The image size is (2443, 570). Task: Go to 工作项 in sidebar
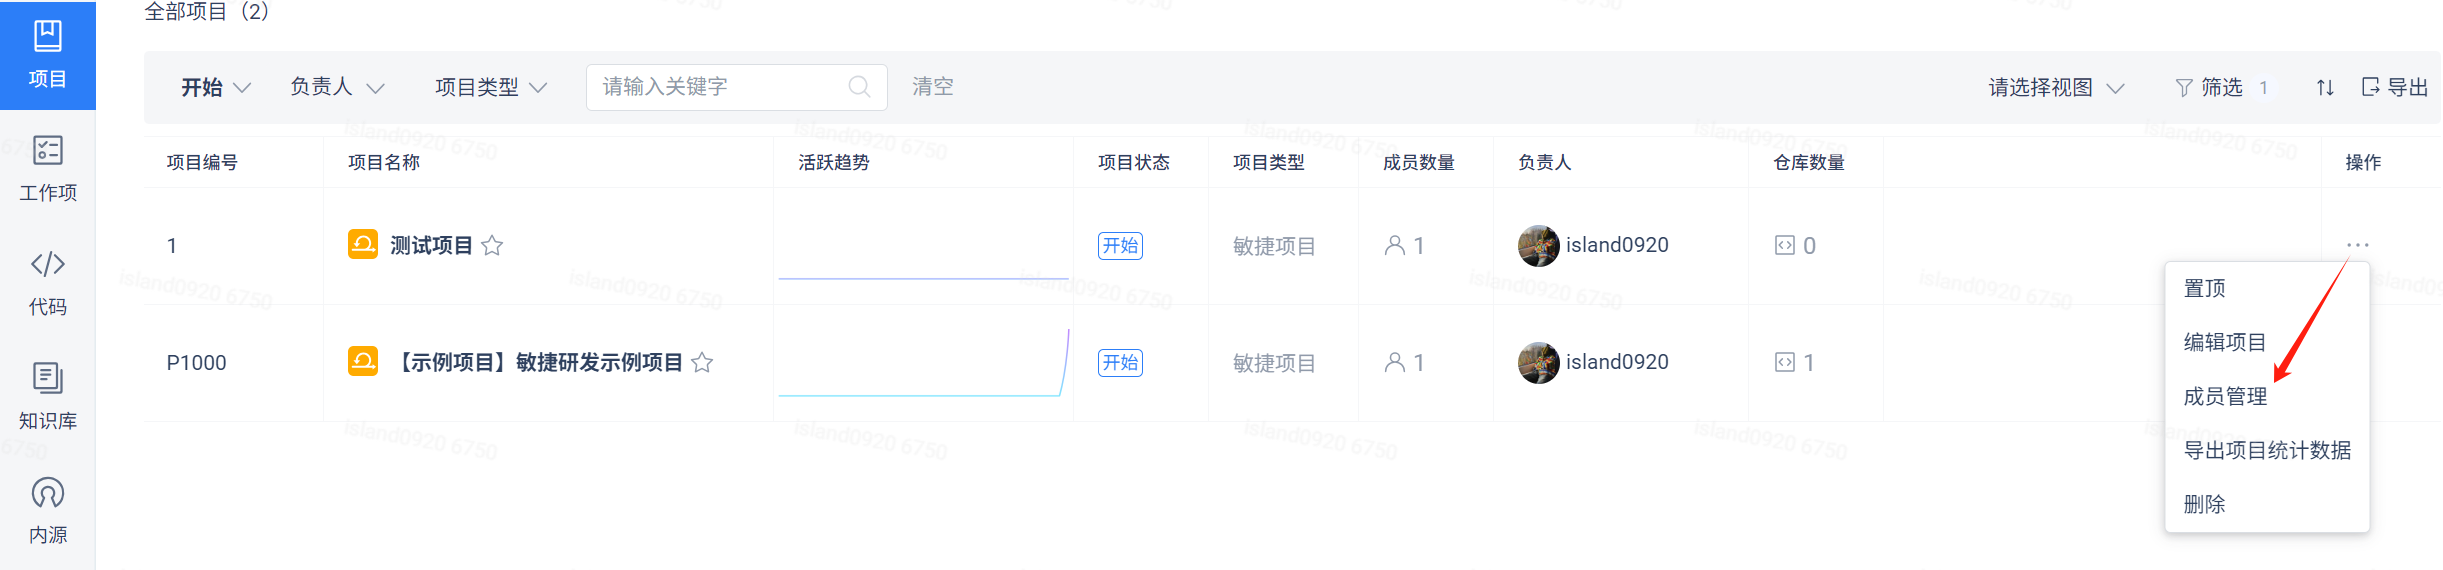point(47,169)
